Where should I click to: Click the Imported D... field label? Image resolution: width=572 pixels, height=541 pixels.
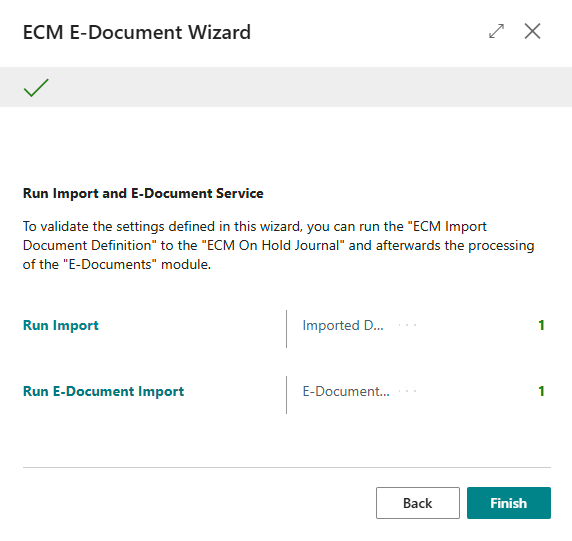click(x=343, y=325)
